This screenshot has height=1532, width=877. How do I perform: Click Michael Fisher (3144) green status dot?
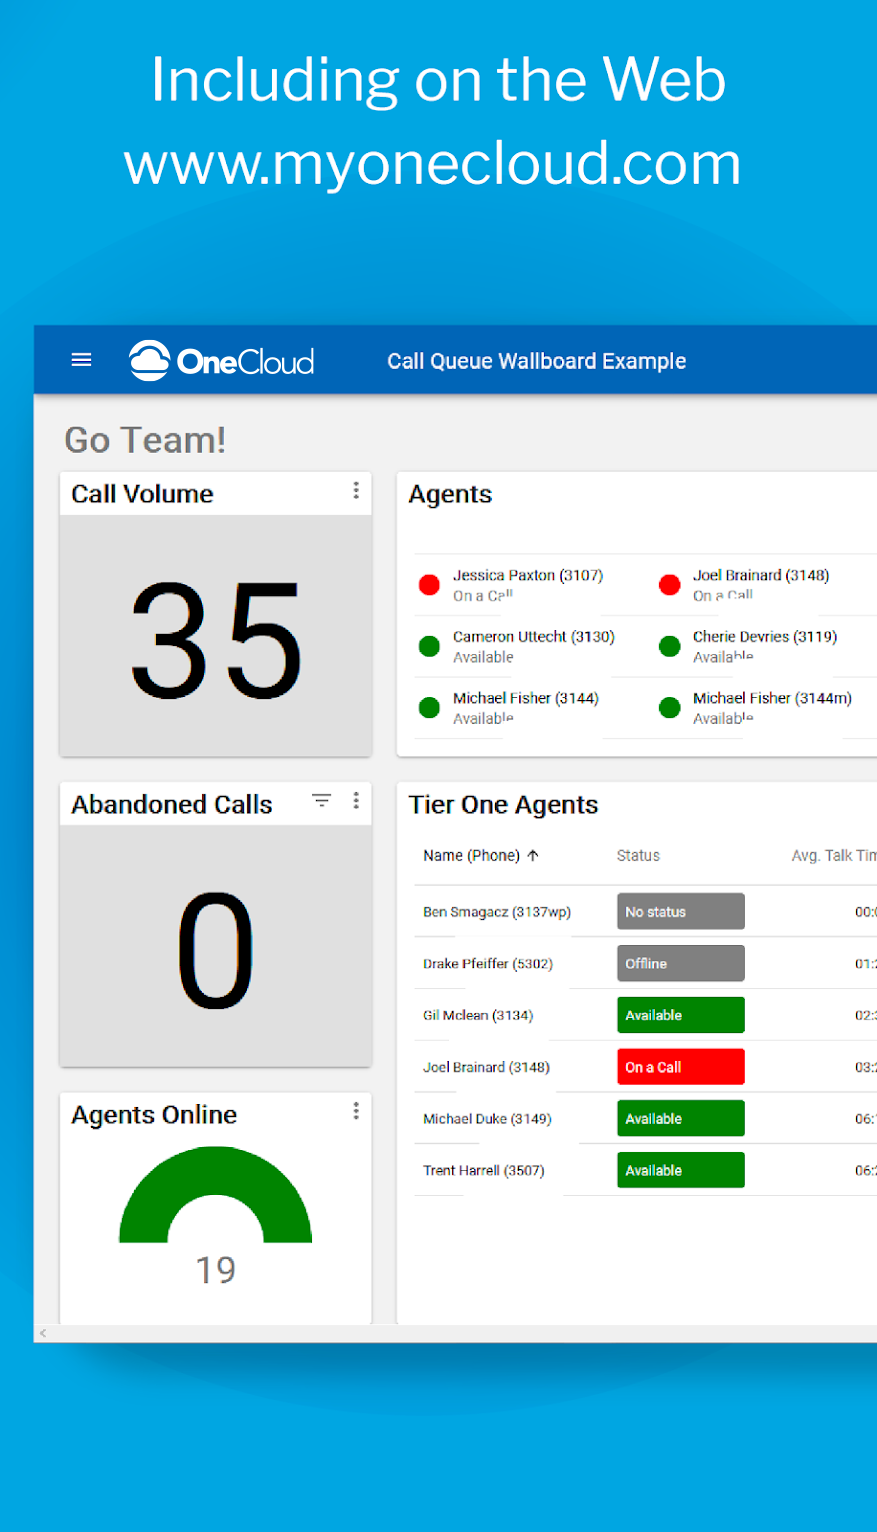point(429,708)
